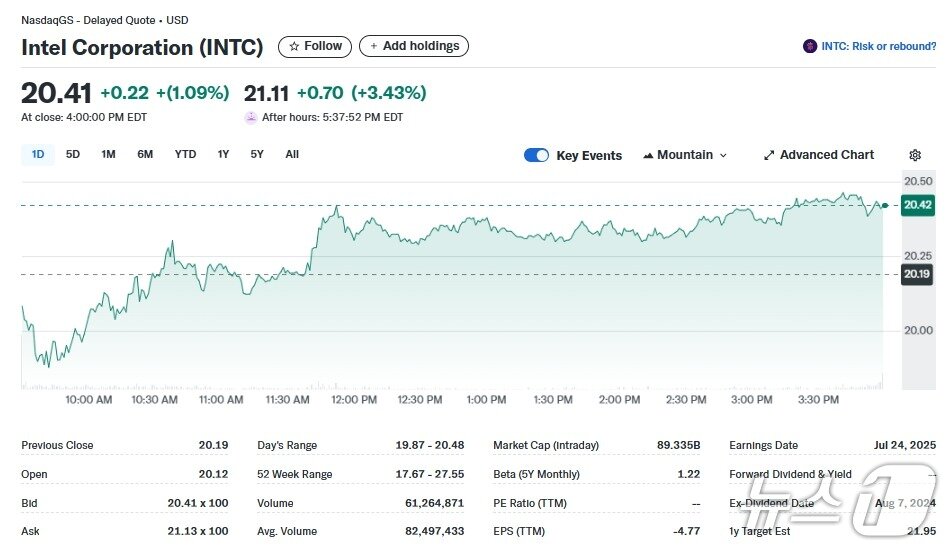Open chart settings gear icon
Screen dimensions: 951x551
[914, 155]
